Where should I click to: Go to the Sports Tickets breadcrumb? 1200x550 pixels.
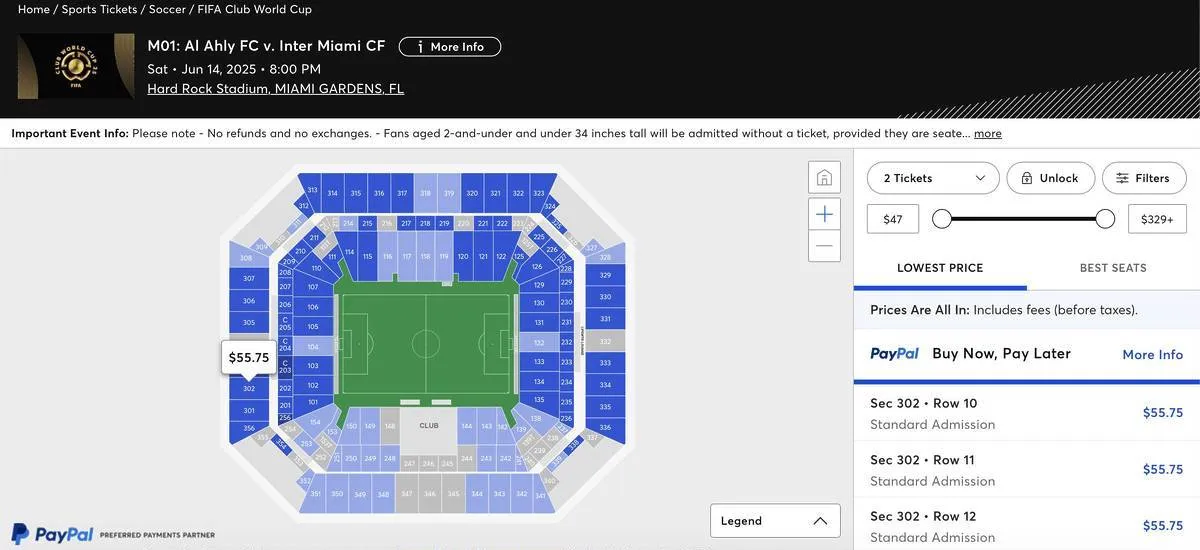[x=99, y=9]
